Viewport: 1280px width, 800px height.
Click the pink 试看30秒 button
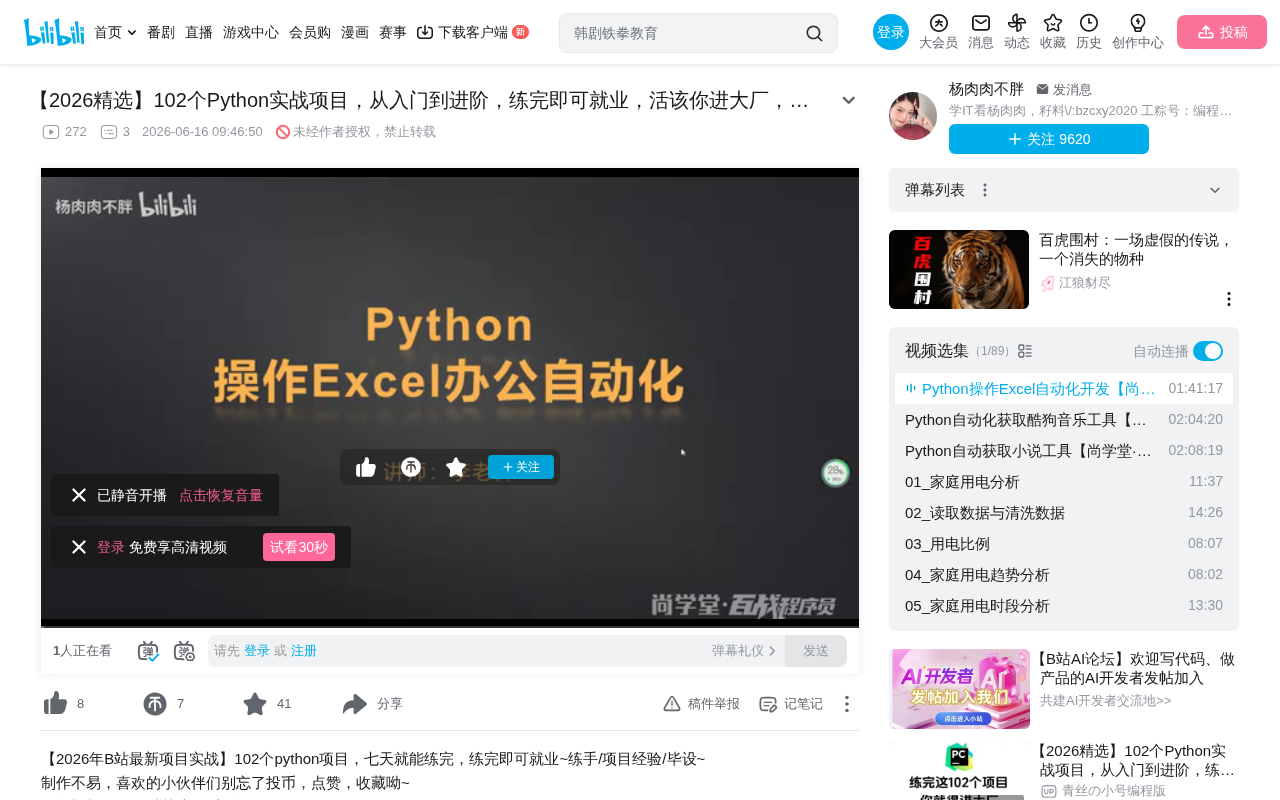click(x=299, y=547)
